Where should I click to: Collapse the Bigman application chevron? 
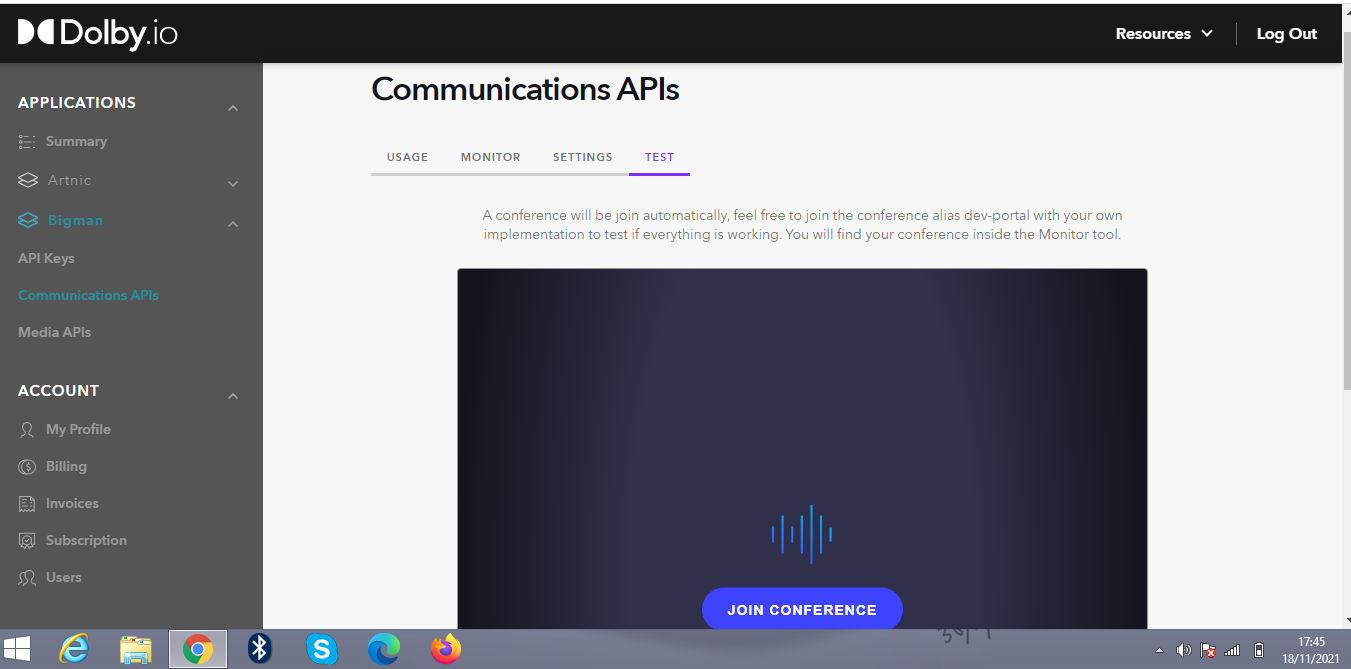(233, 224)
